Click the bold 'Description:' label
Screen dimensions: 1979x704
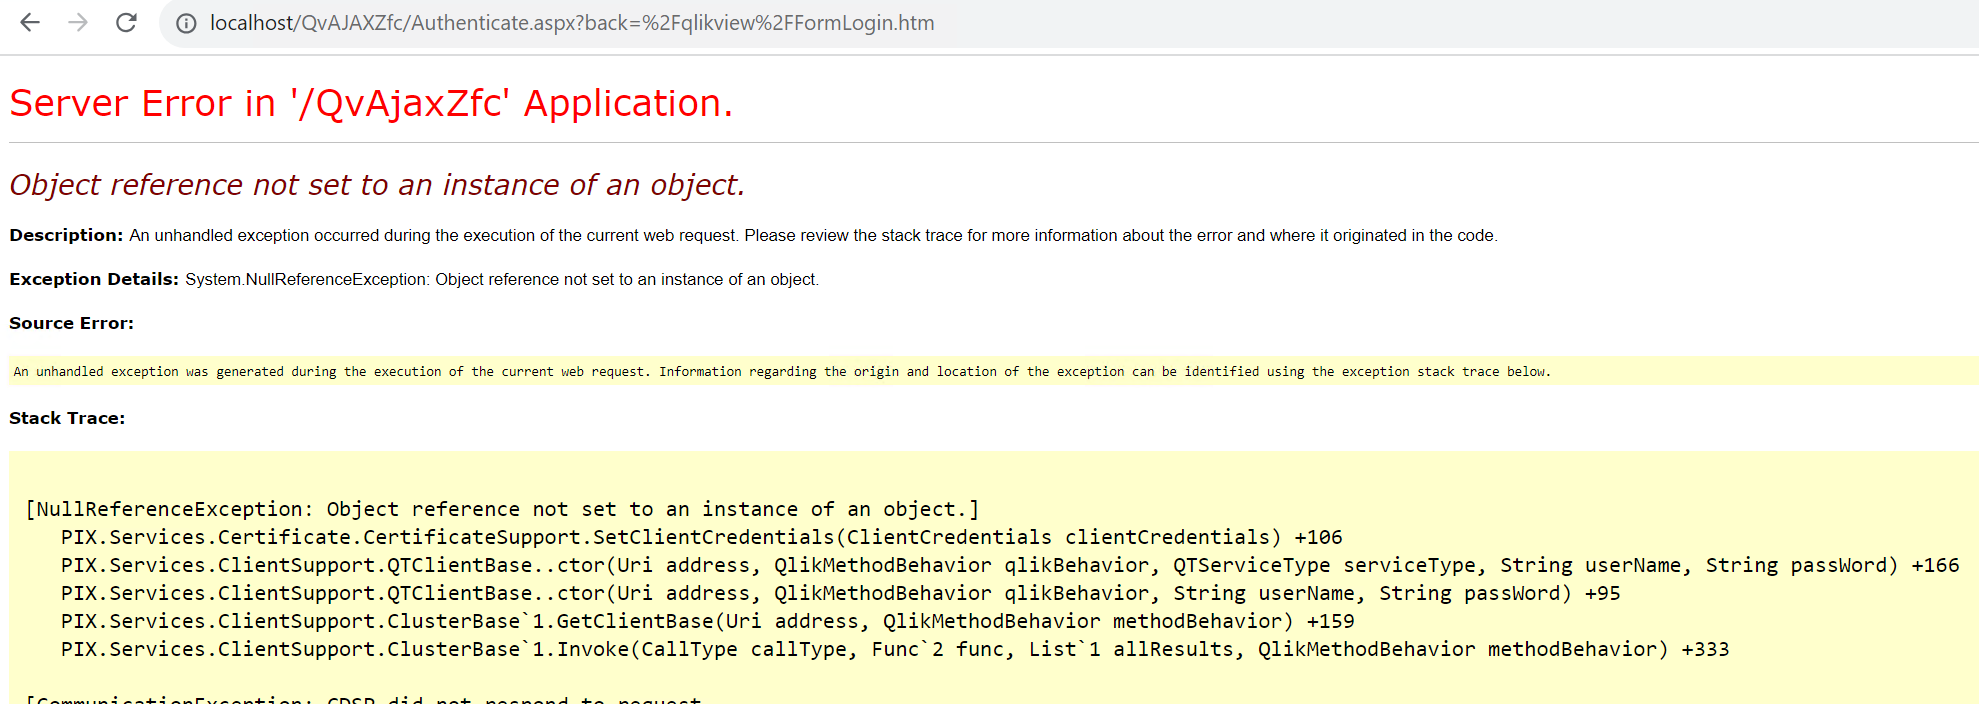[x=66, y=235]
